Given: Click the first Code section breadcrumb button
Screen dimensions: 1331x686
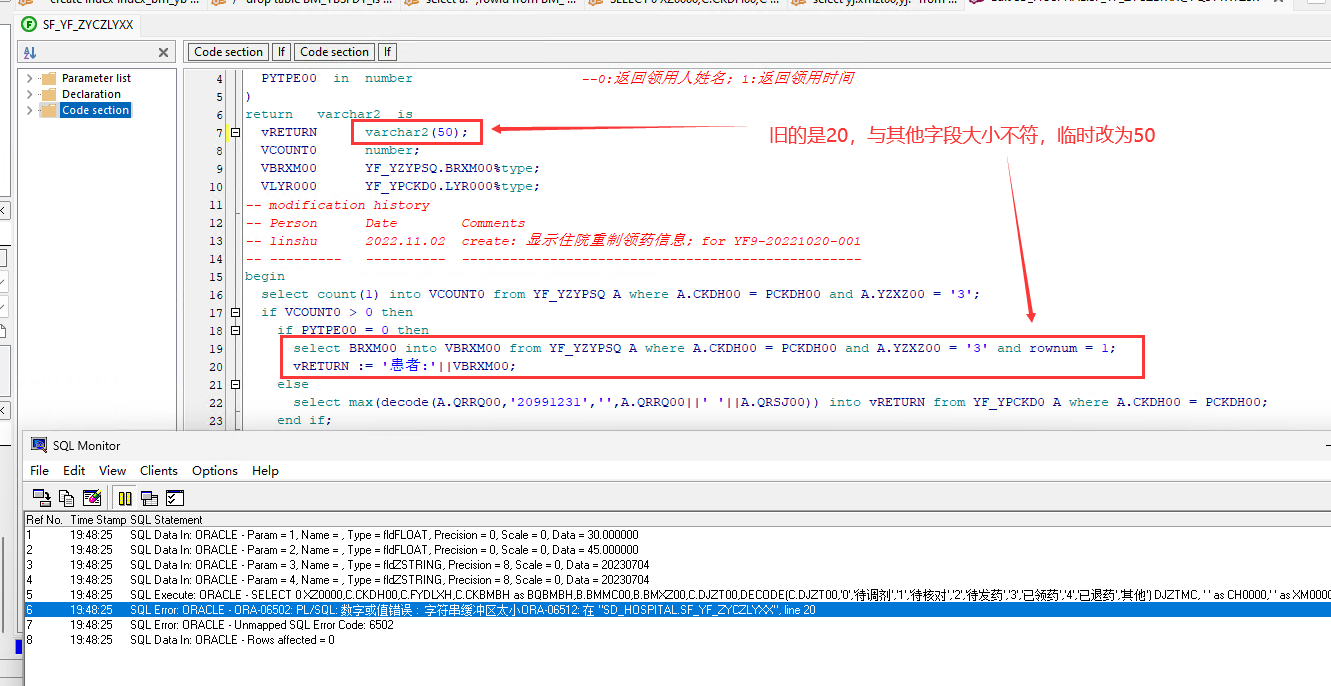Looking at the screenshot, I should 229,52.
